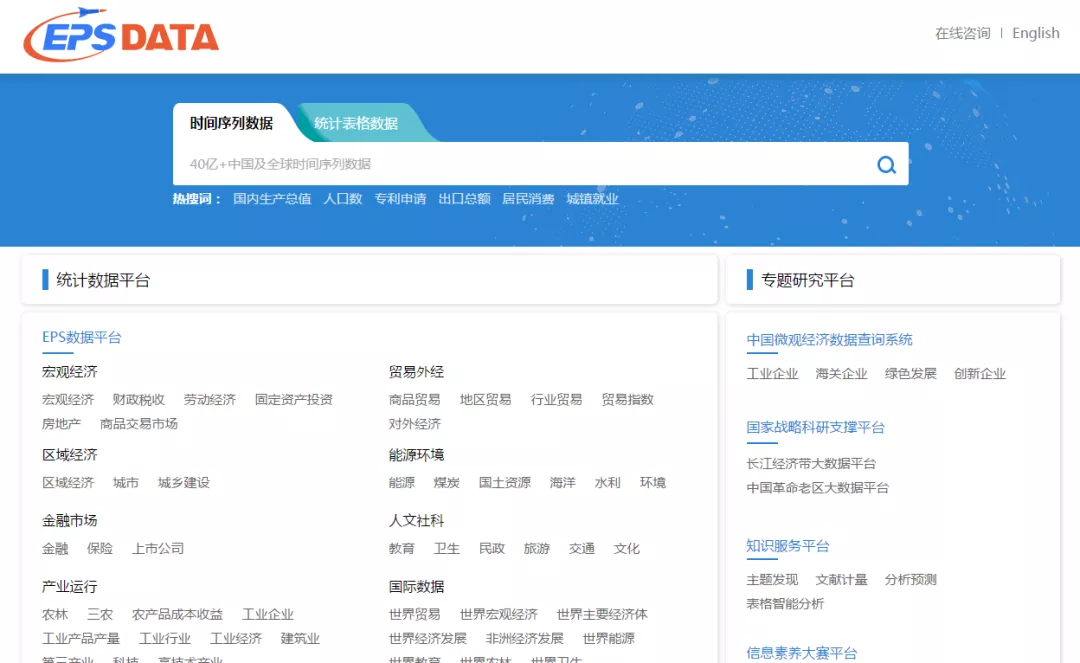This screenshot has width=1080, height=663.
Task: Open 城乡建设 database
Action: (x=183, y=483)
